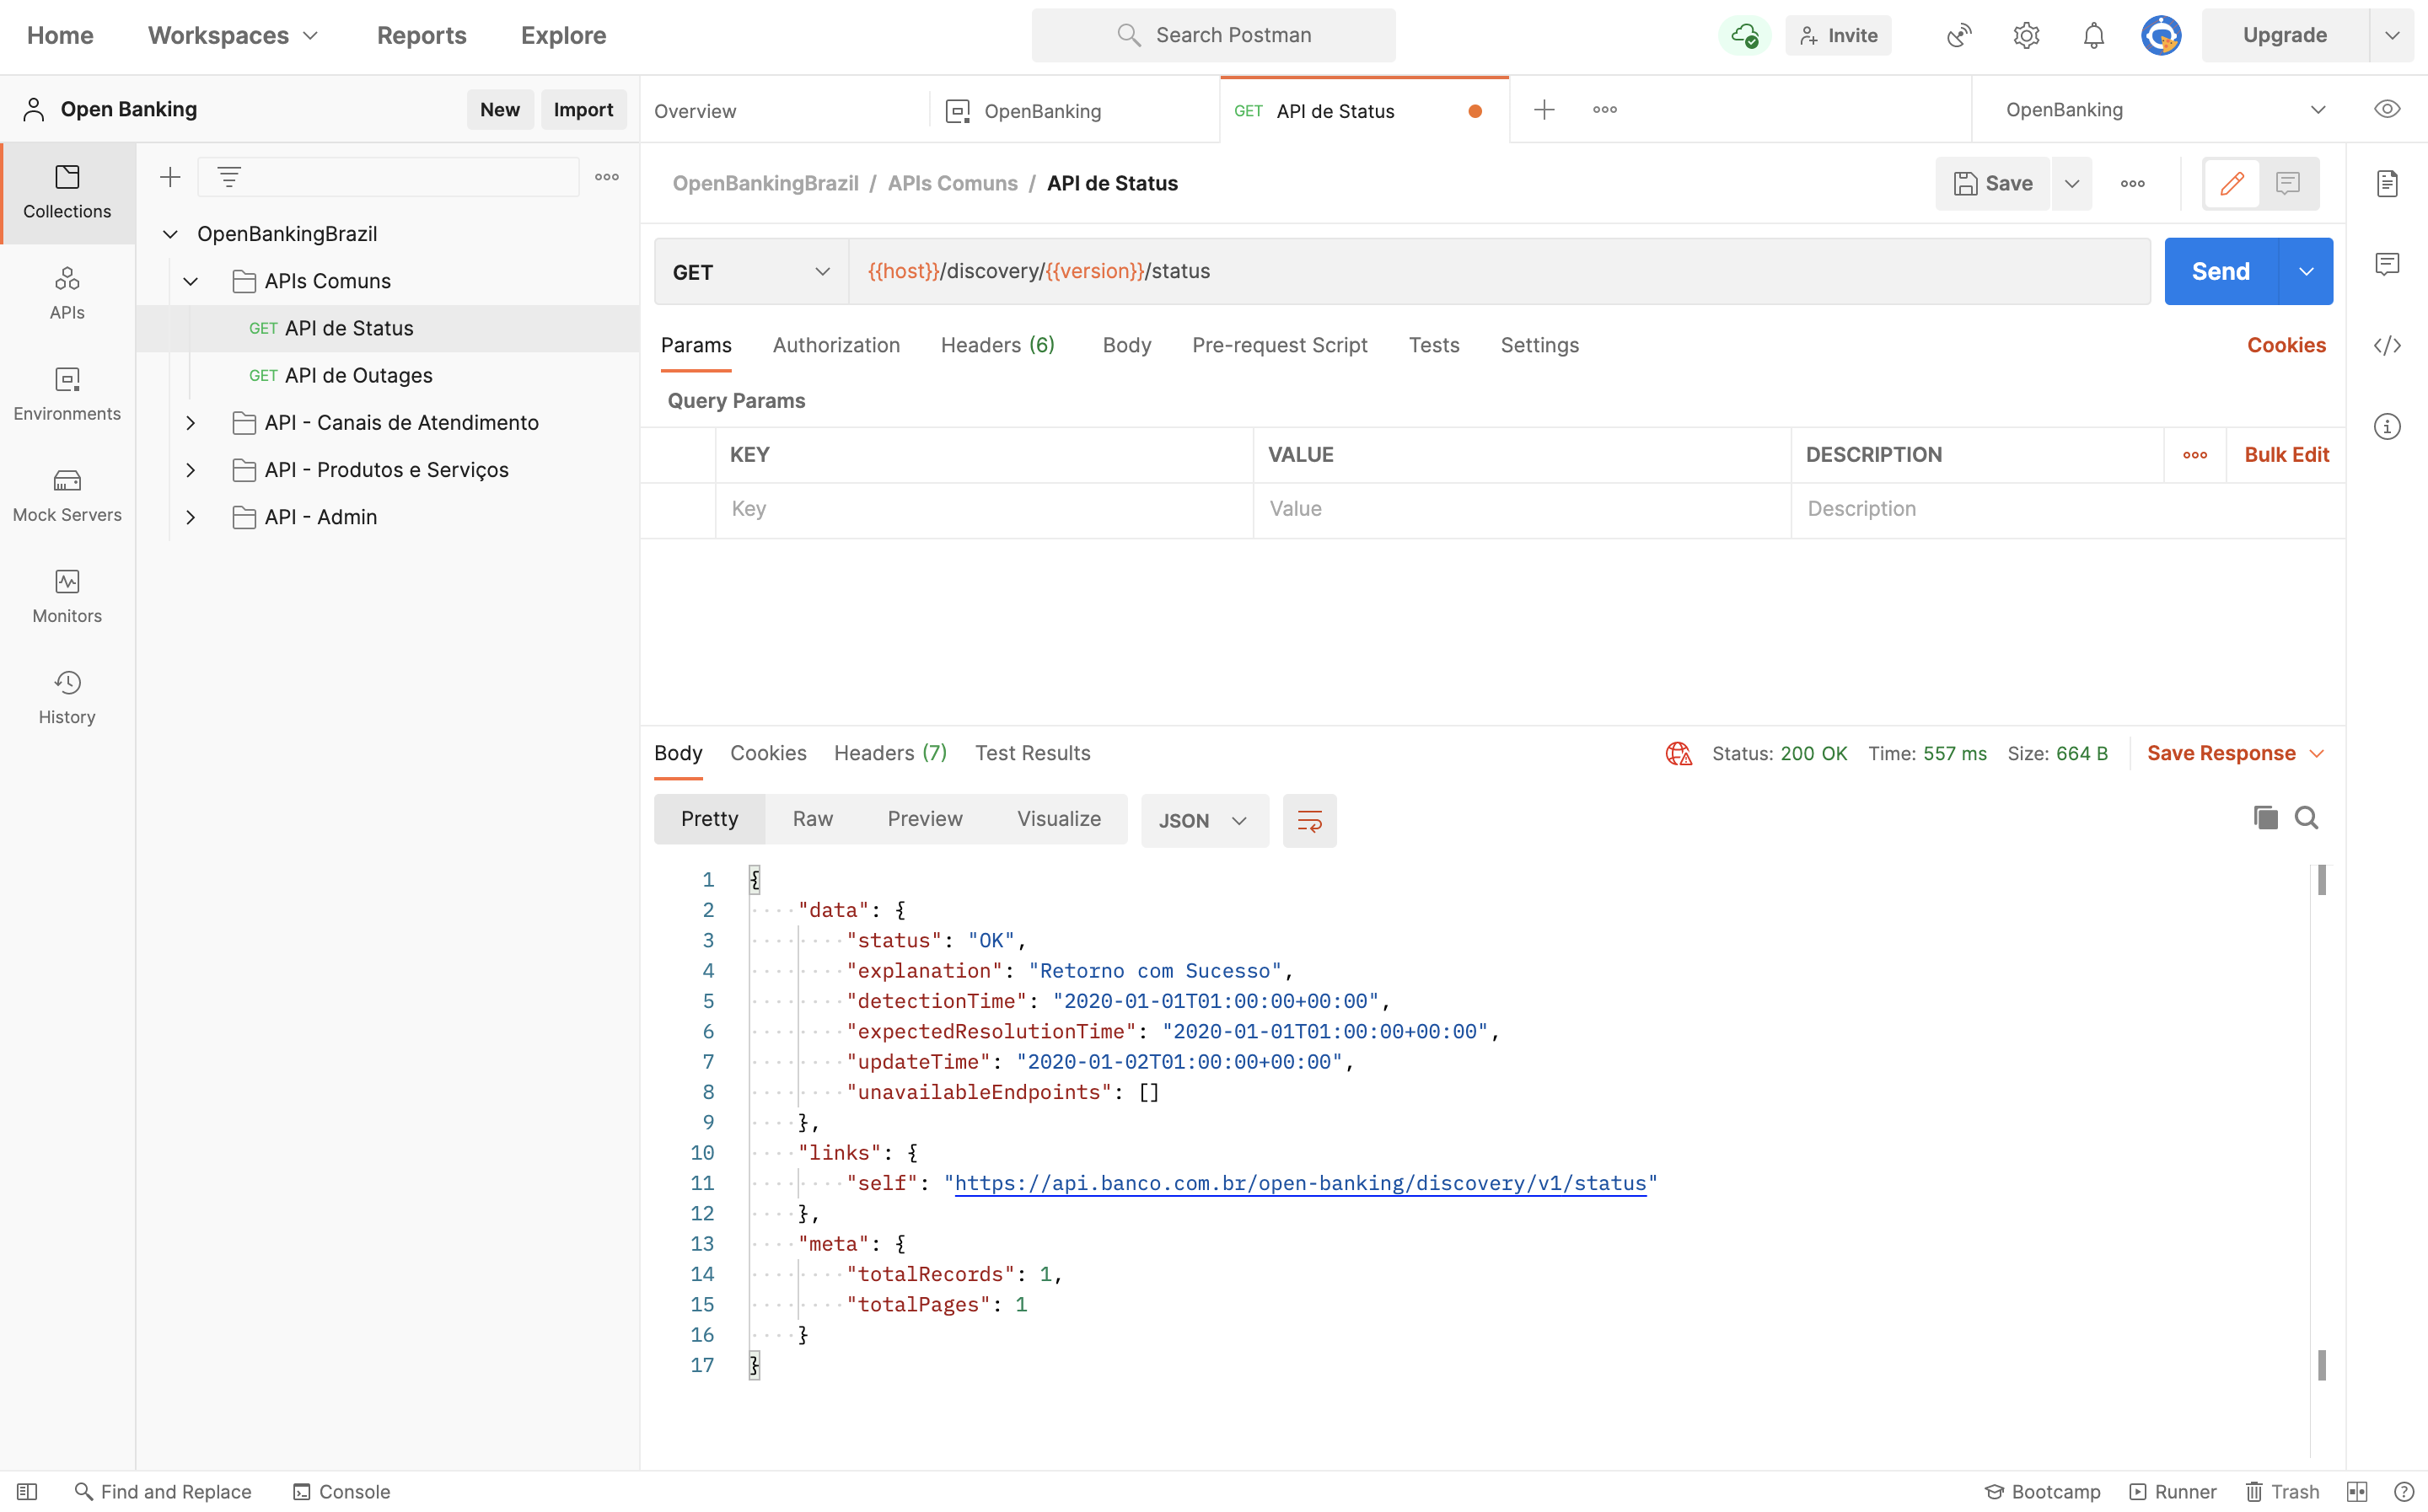Image resolution: width=2428 pixels, height=1512 pixels.
Task: Click the code snippet icon in right sidebar
Action: 2387,345
